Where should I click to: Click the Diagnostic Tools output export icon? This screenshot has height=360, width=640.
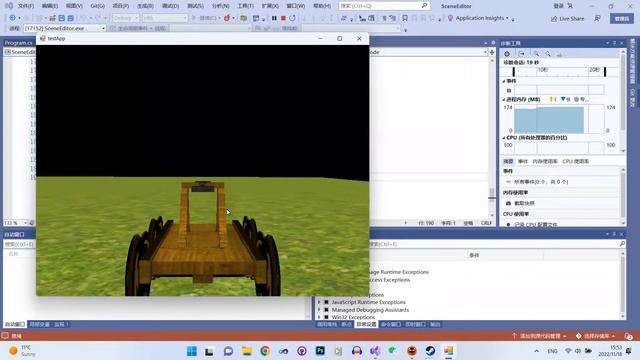pyautogui.click(x=522, y=54)
